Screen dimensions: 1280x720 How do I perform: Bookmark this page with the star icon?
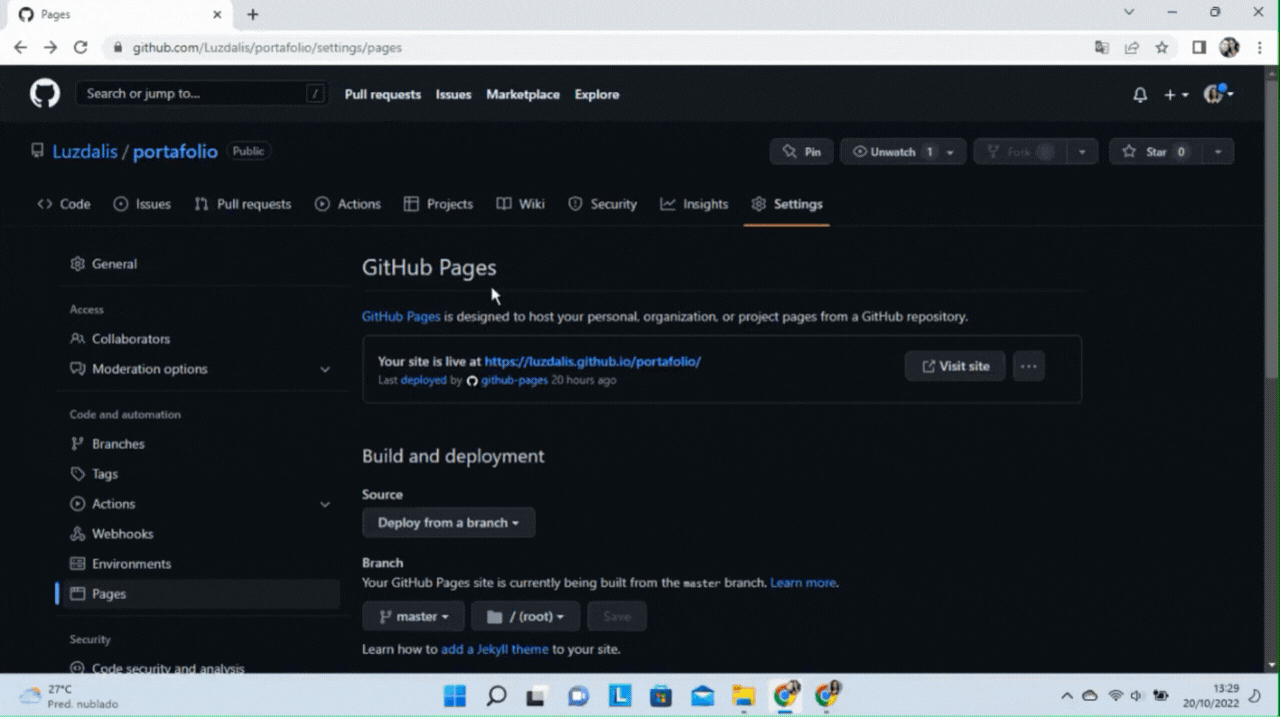1162,47
